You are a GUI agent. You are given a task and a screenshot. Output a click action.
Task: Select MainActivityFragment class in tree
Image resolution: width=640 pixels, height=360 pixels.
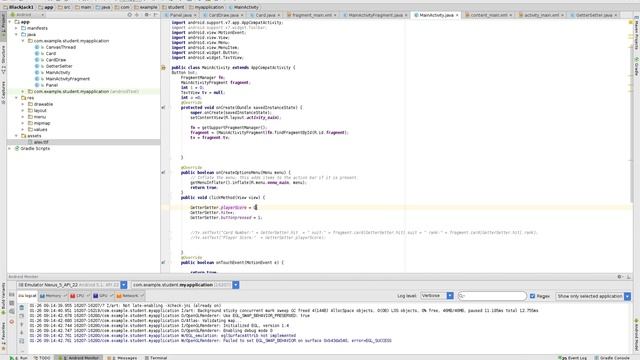67,79
